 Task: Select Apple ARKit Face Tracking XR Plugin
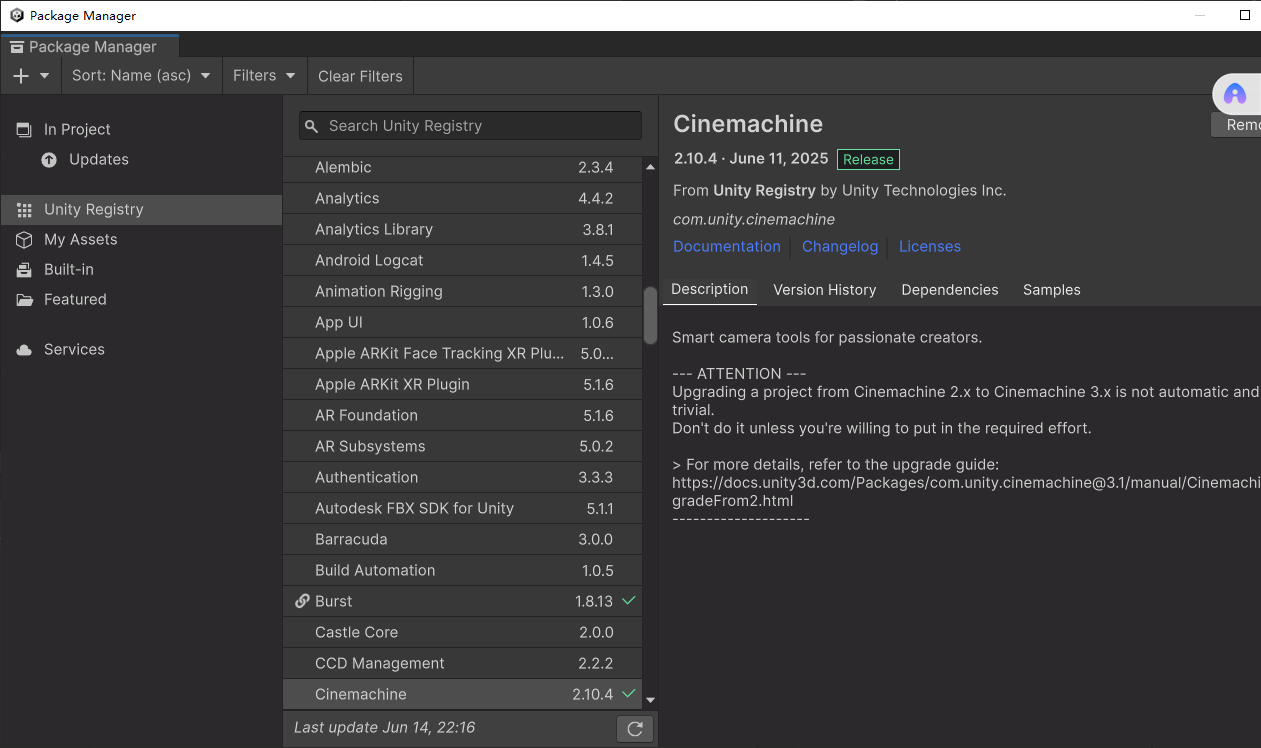click(463, 353)
